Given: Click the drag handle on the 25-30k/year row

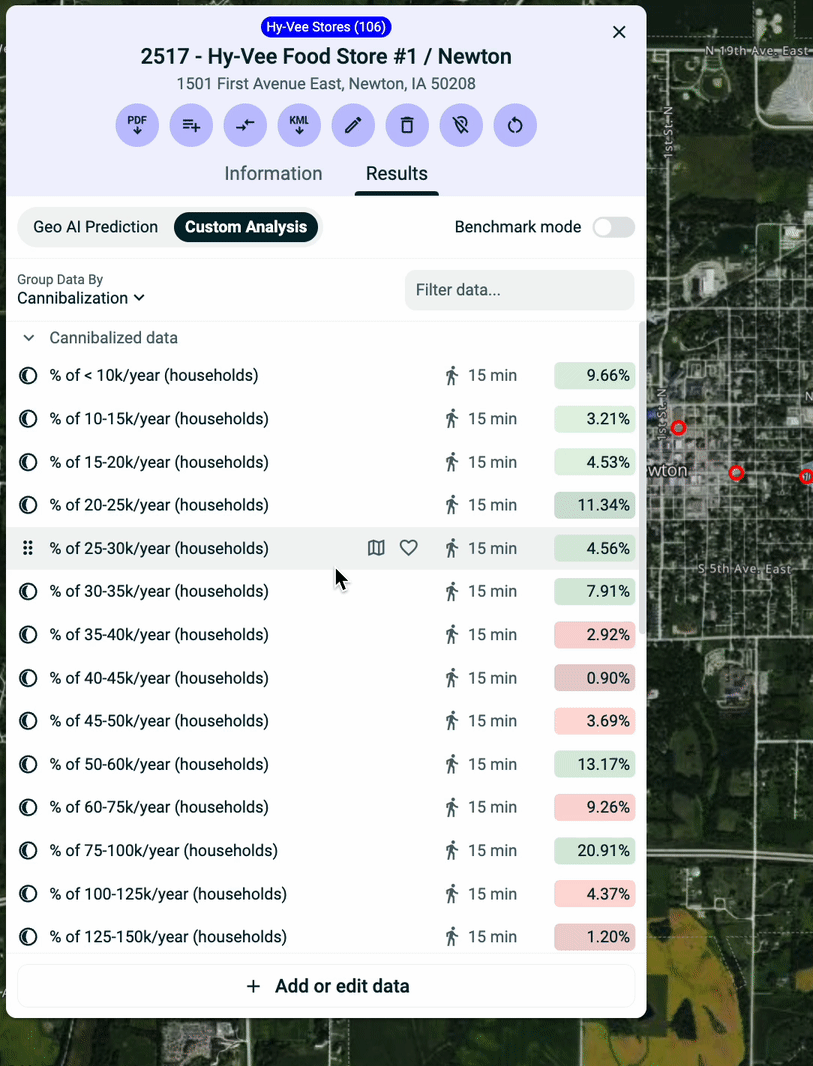Looking at the screenshot, I should (x=28, y=548).
